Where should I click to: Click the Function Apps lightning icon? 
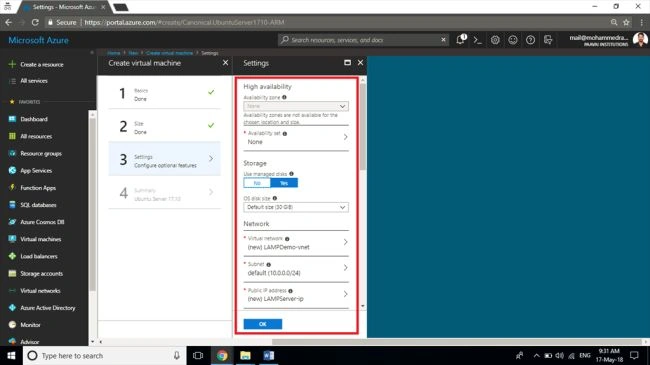12,187
